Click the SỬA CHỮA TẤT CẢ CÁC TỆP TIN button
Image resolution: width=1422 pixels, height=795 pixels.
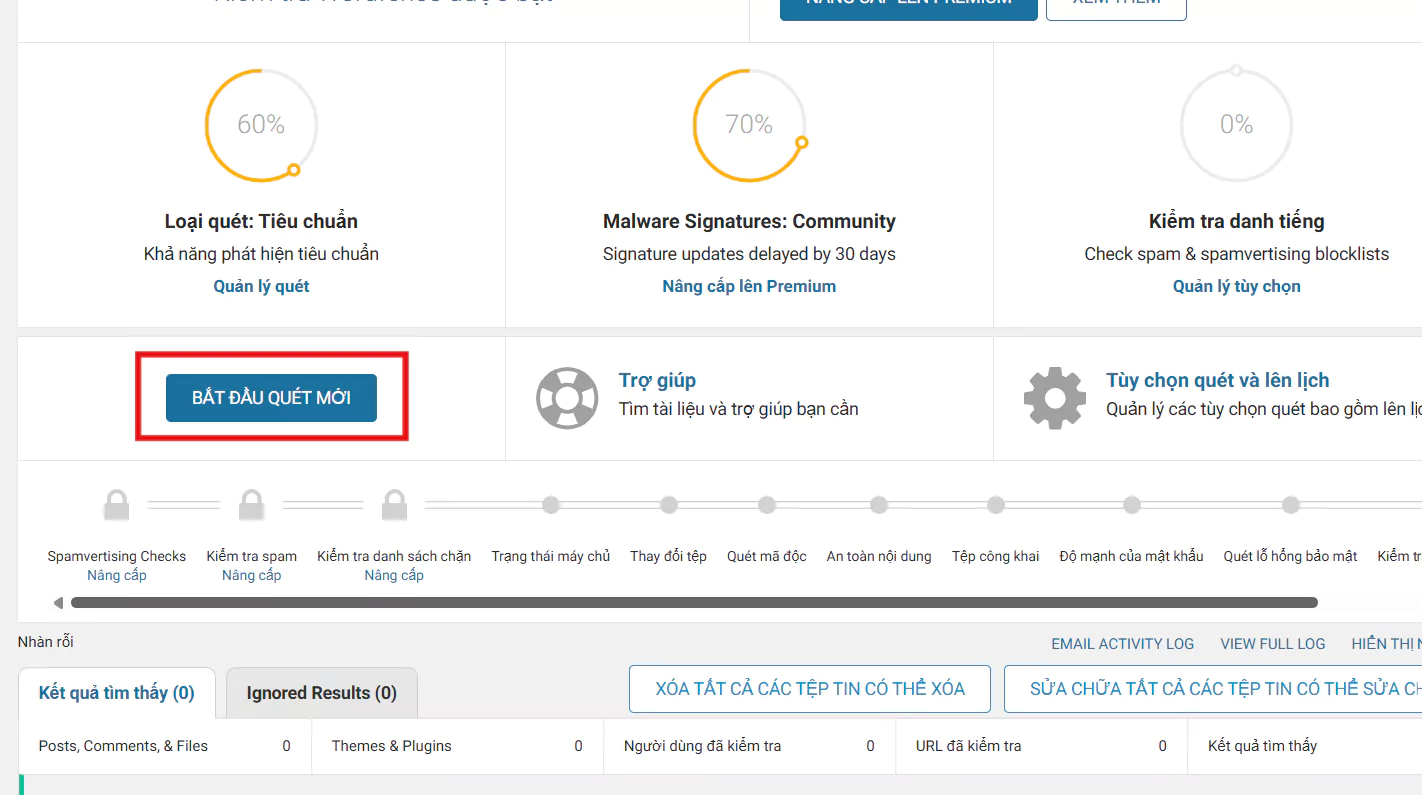1213,689
